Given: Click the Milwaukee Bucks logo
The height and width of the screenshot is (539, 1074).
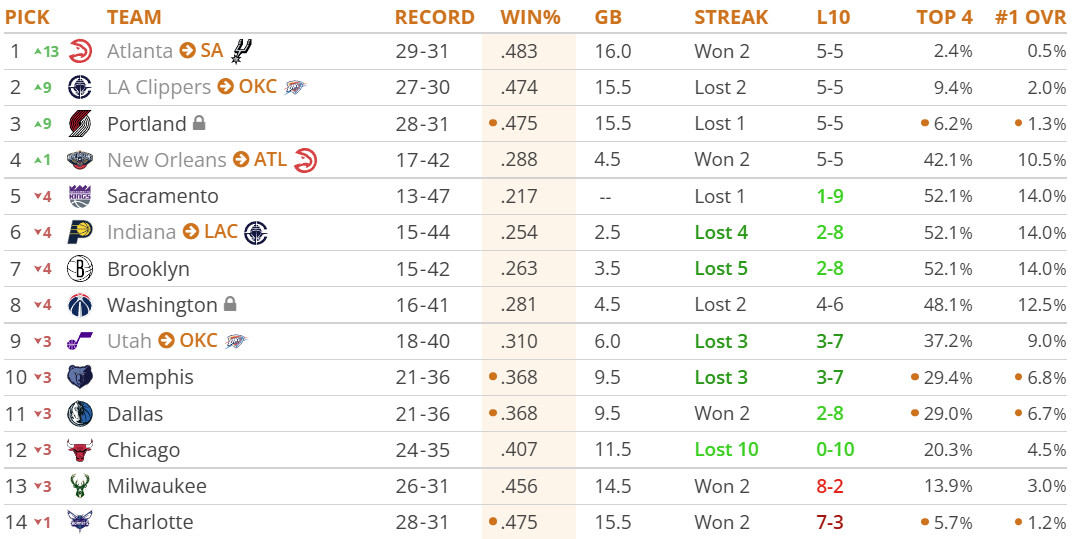Looking at the screenshot, I should 80,486.
